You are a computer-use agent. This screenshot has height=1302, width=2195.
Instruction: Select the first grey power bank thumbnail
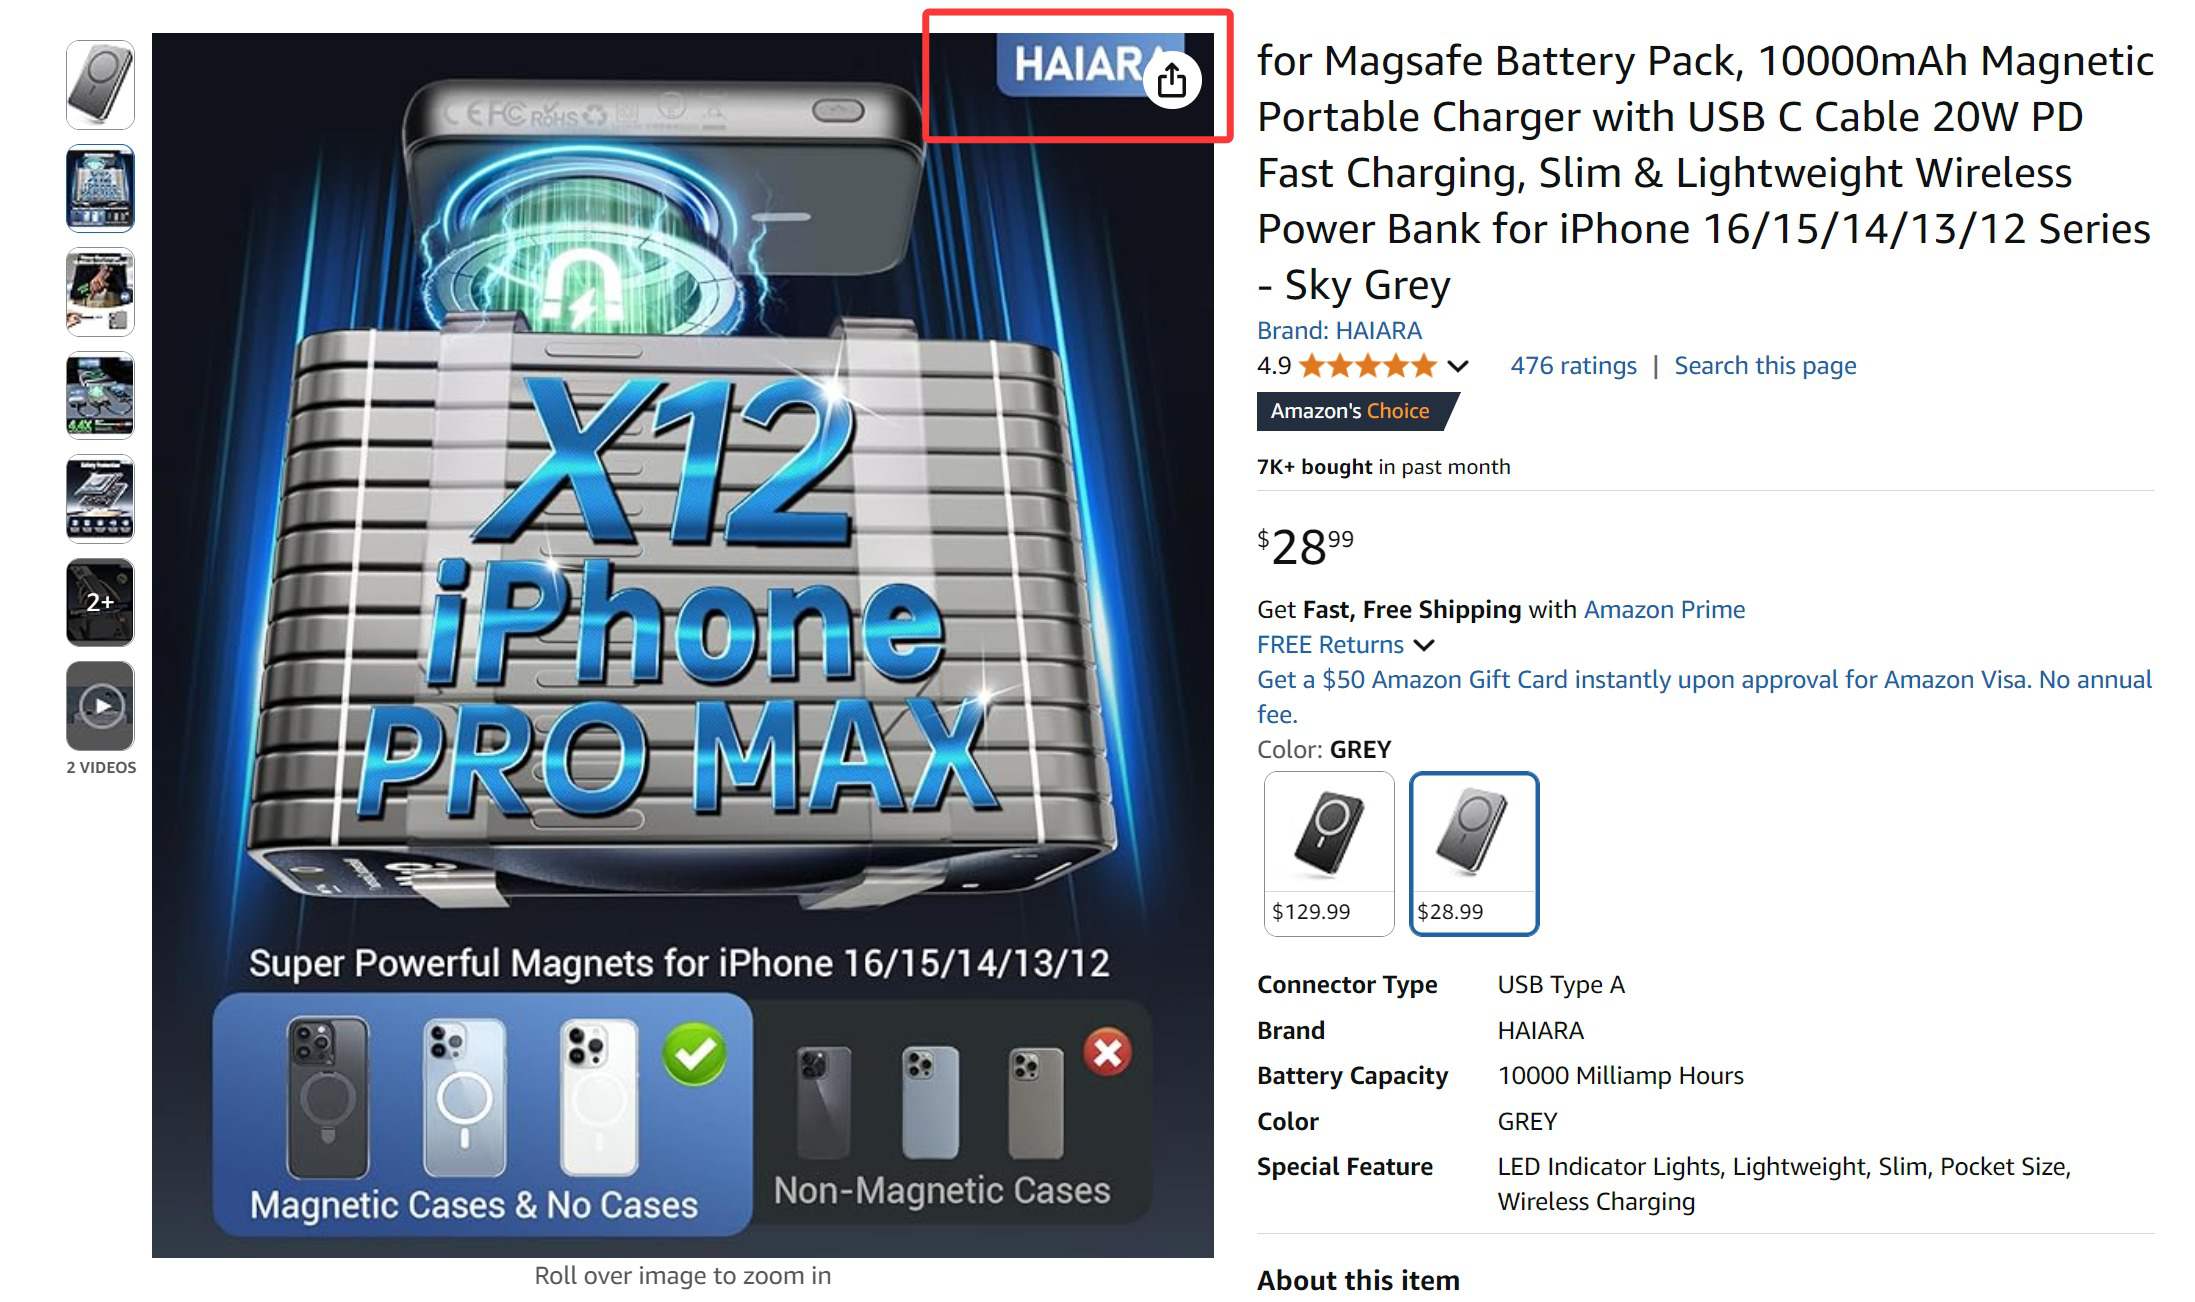tap(100, 85)
